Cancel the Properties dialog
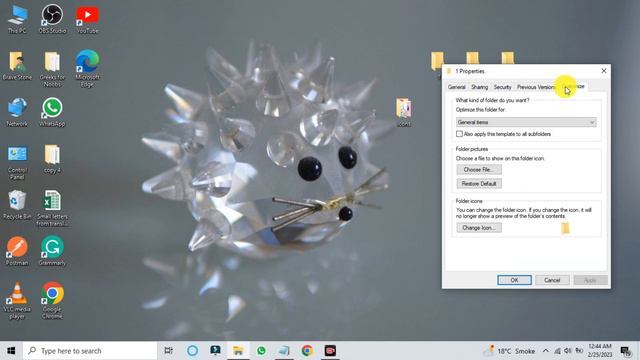This screenshot has width=640, height=360. click(552, 280)
